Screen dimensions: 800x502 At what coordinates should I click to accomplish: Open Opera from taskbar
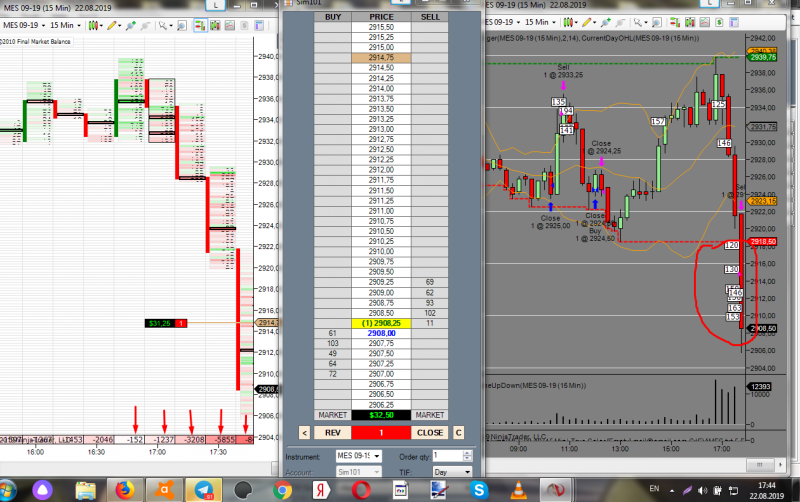tap(361, 490)
